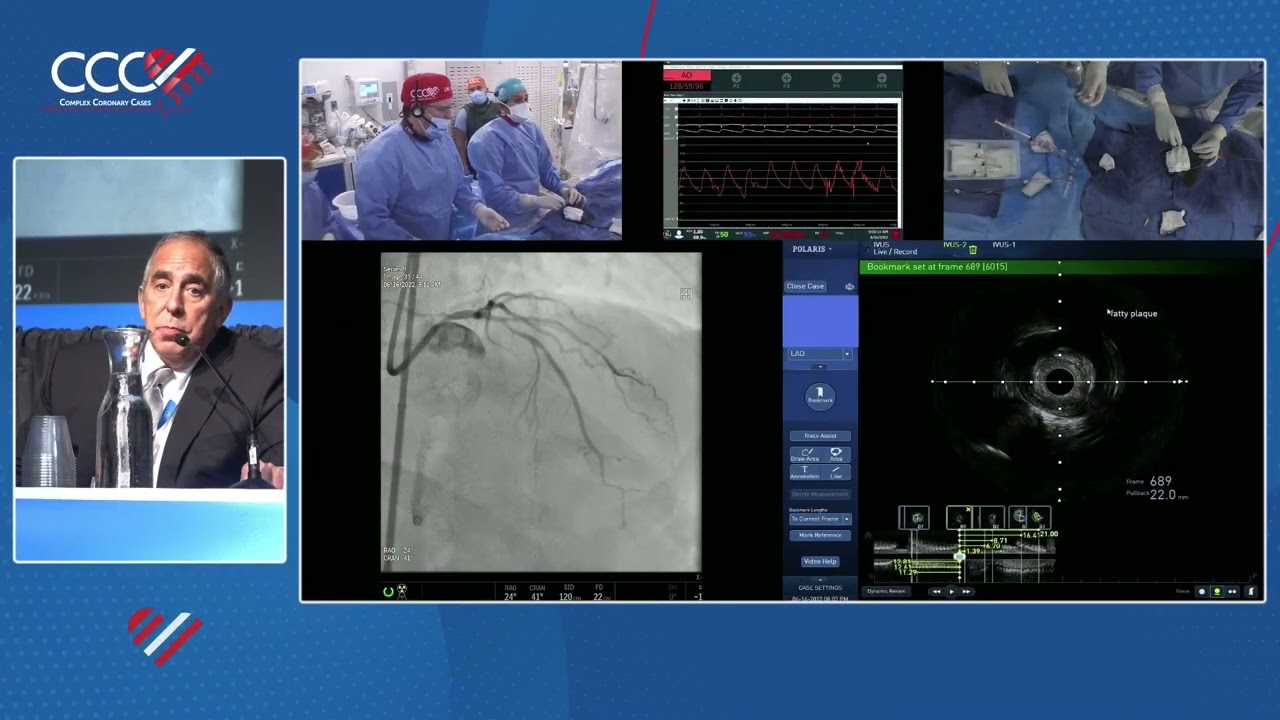
Task: Click the double-chevron expand icon beside longitudinal view
Action: [868, 536]
